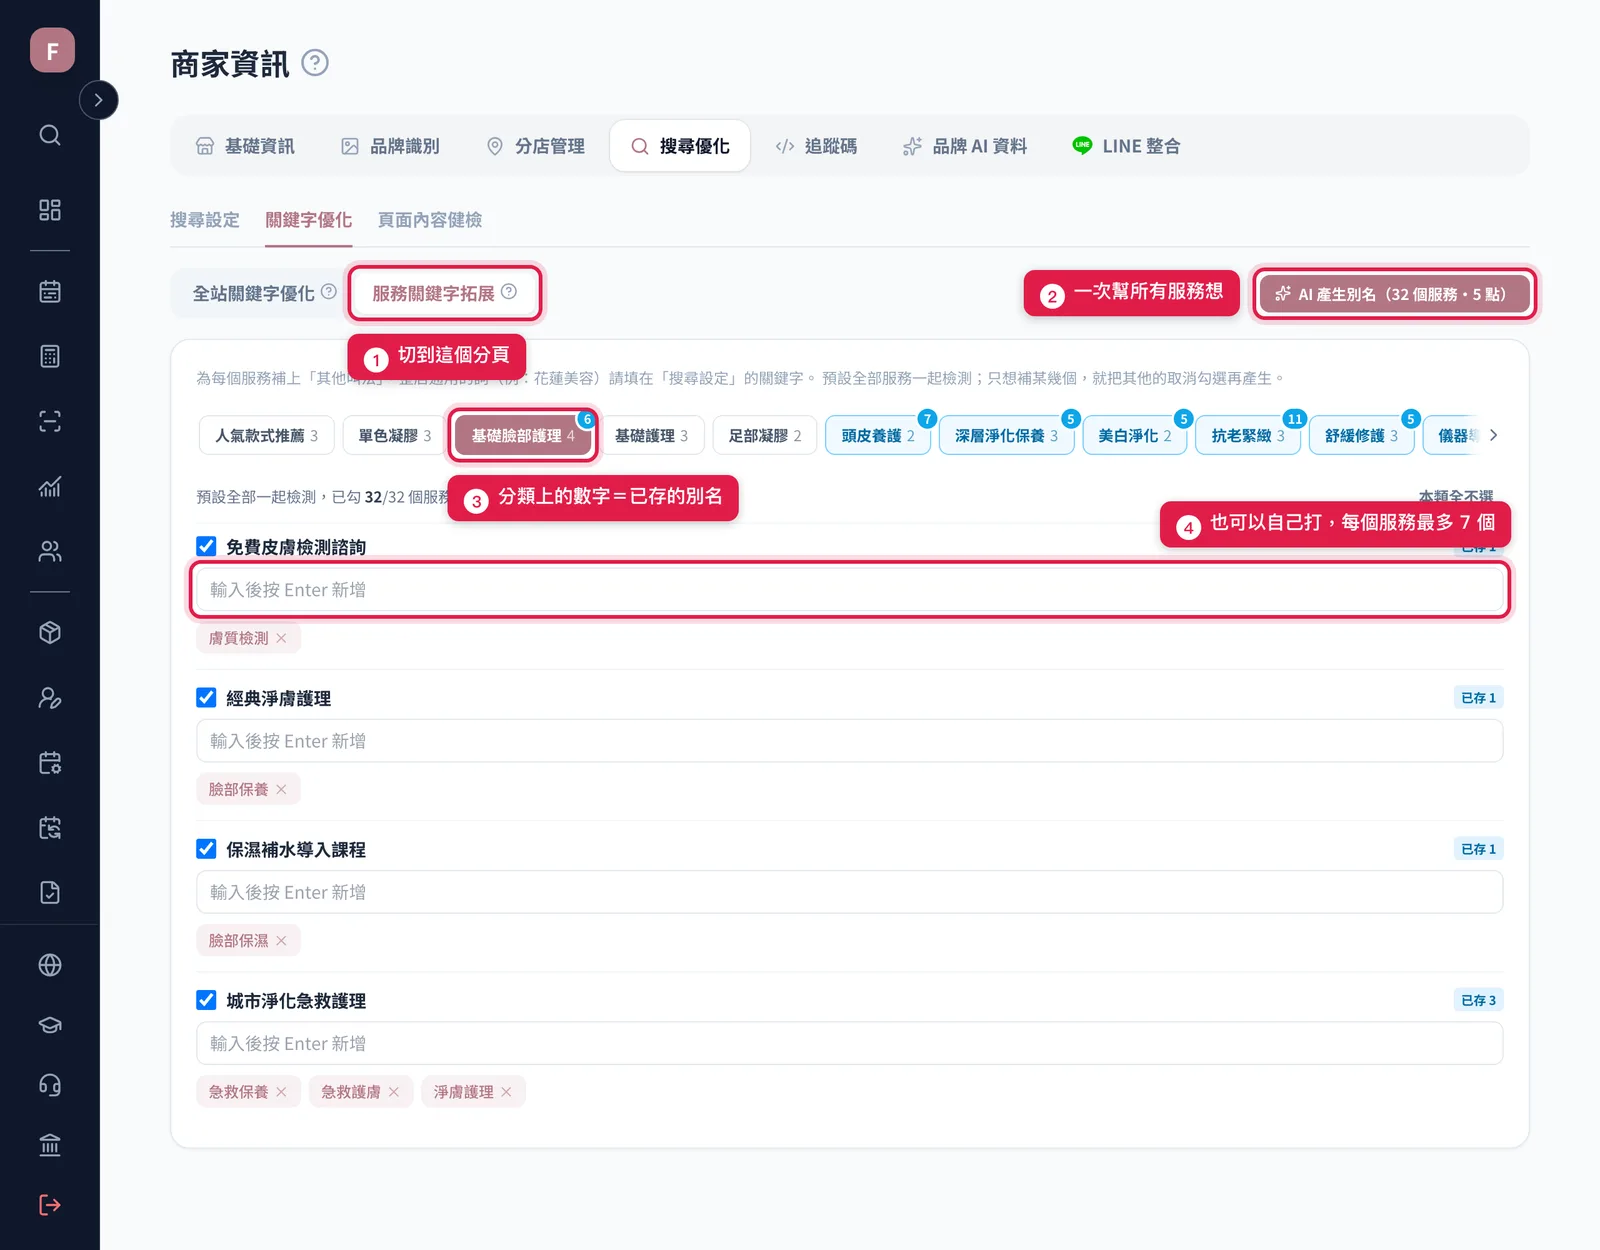
Task: Open the globe icon in sidebar
Action: (50, 965)
